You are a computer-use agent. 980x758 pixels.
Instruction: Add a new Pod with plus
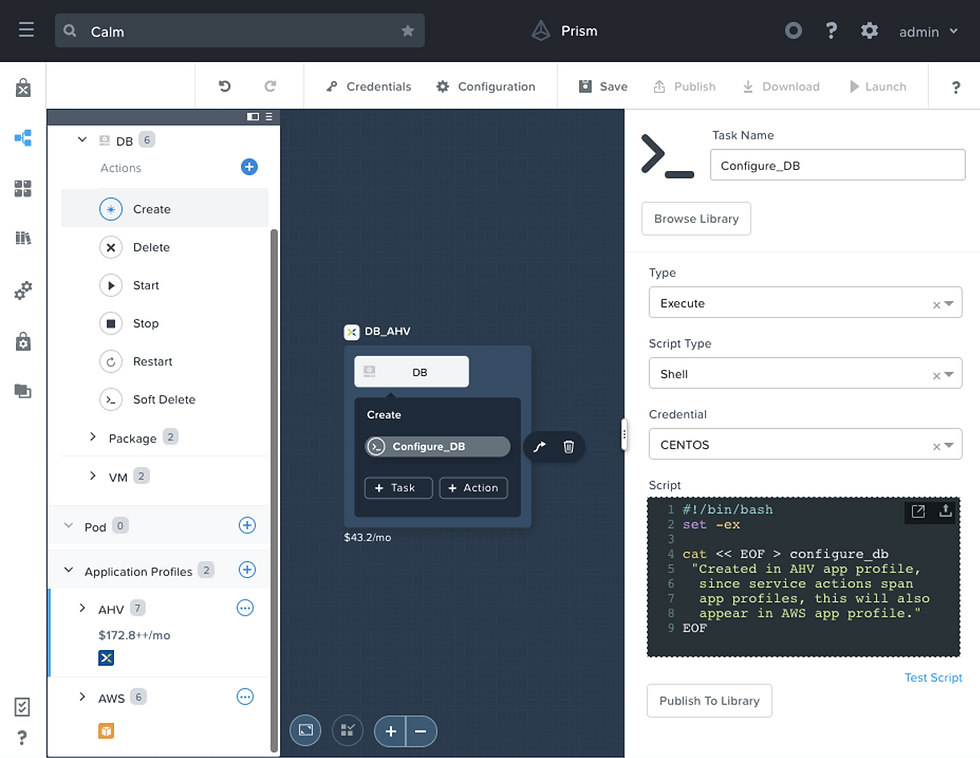[247, 525]
